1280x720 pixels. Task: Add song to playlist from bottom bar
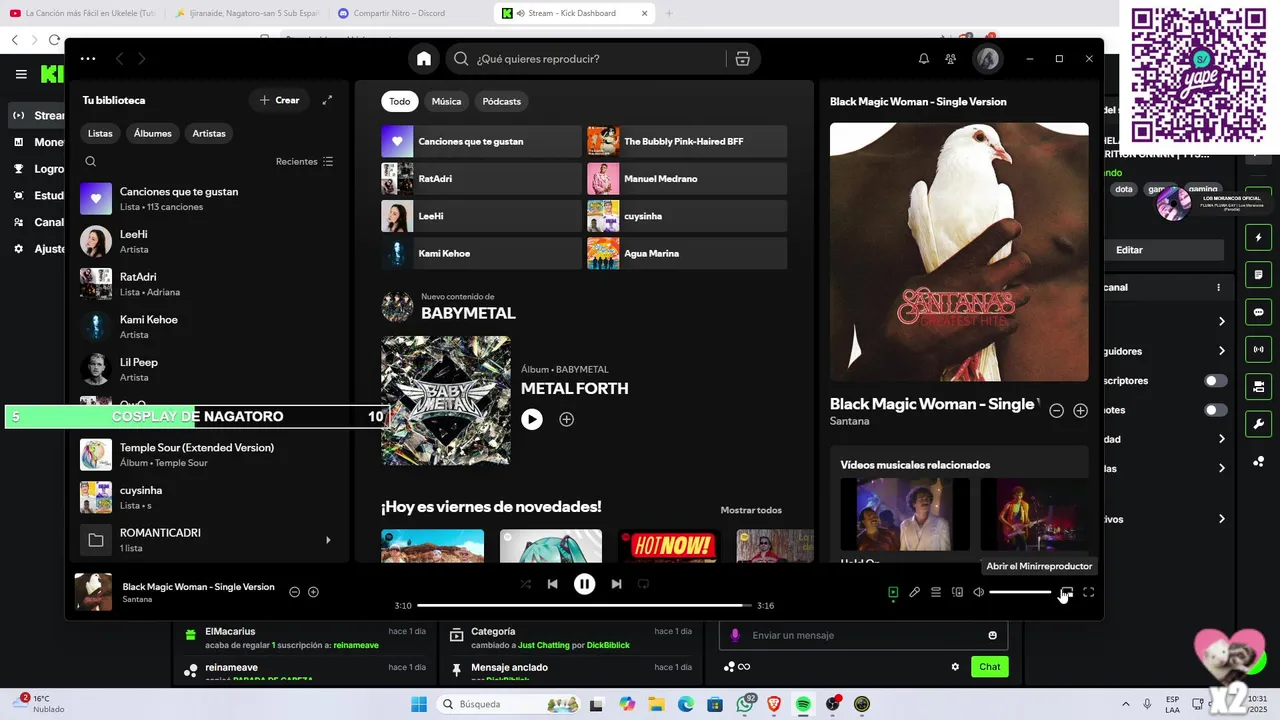(313, 592)
